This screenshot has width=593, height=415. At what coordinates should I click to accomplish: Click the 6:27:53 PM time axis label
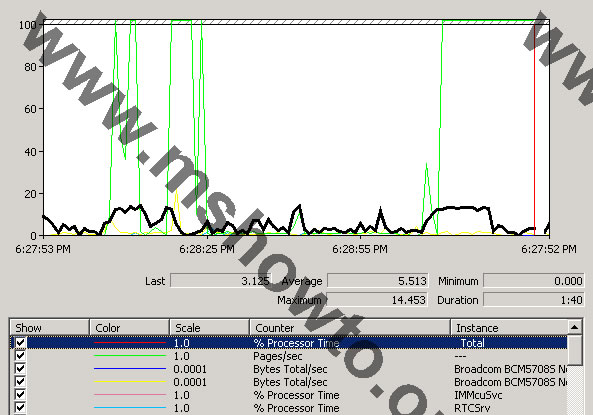click(x=43, y=249)
